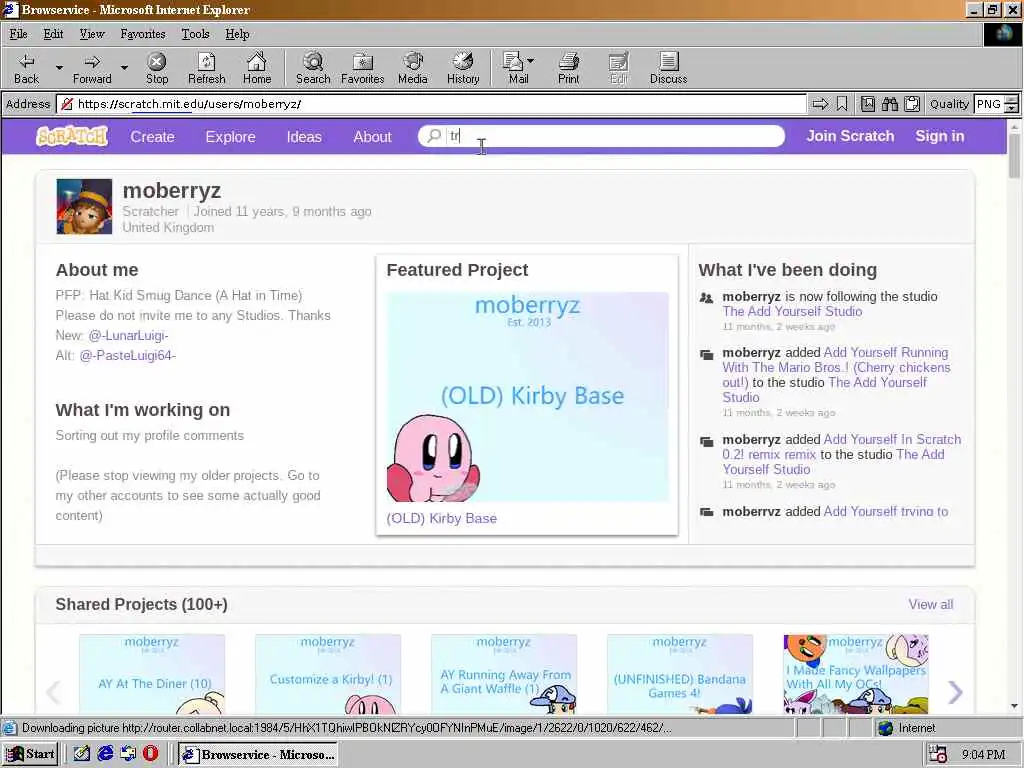This screenshot has width=1024, height=768.
Task: Click the bookmark ribbon icon beside address bar
Action: coord(842,104)
